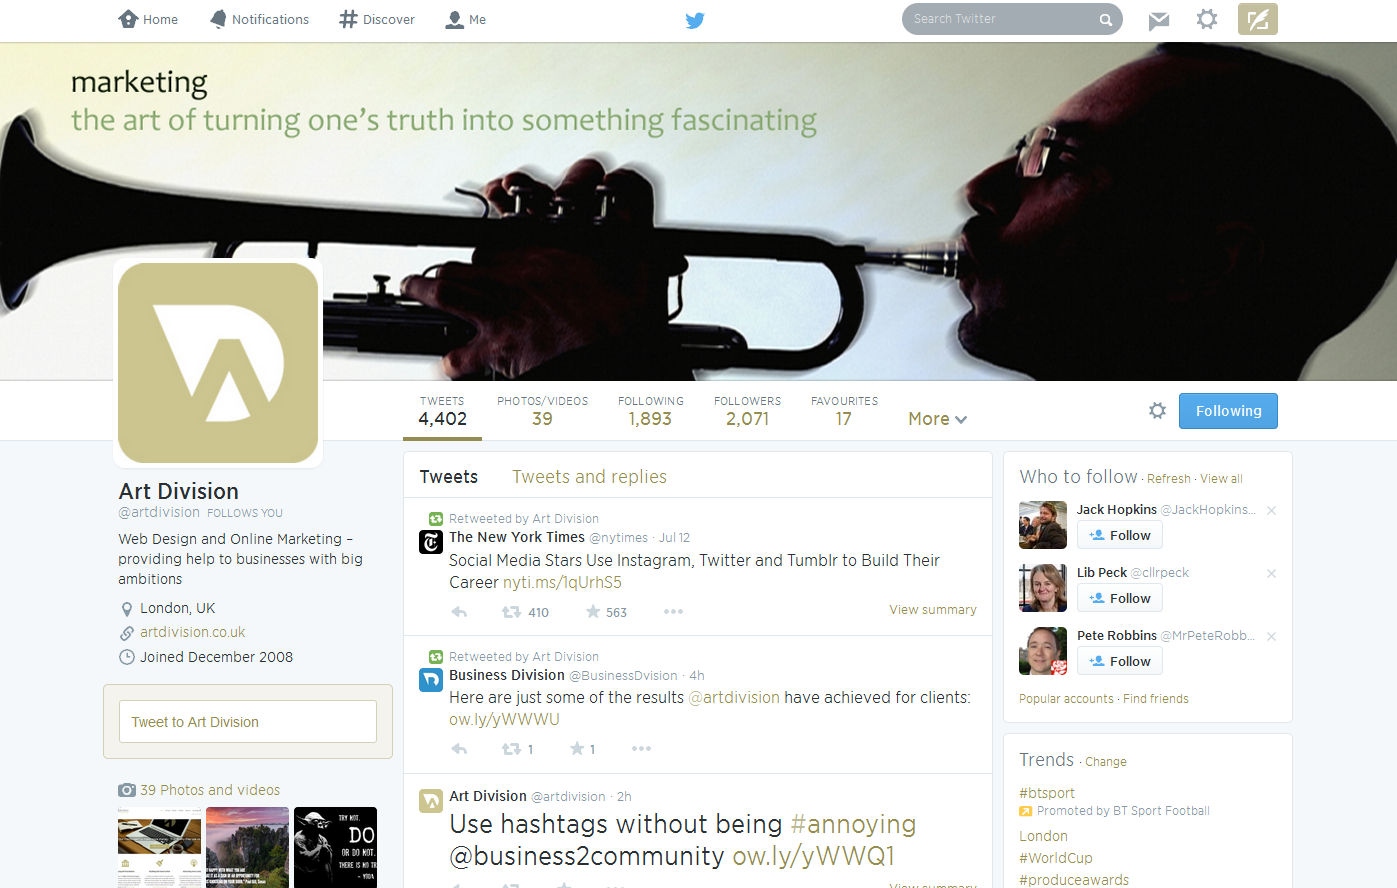Click the promoted icon by BT Sport Football
The width and height of the screenshot is (1397, 888).
1025,811
